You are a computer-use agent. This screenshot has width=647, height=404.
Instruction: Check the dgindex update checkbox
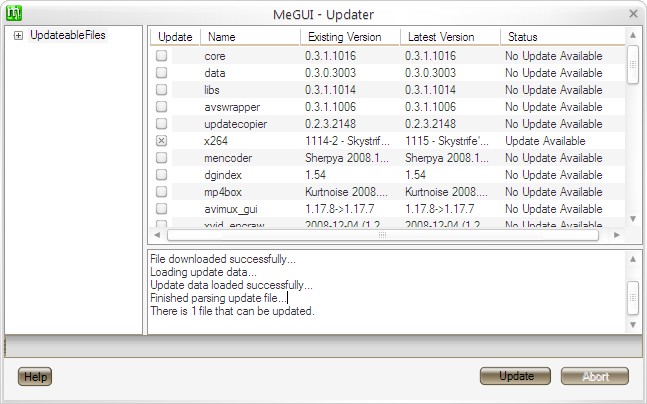click(x=161, y=175)
